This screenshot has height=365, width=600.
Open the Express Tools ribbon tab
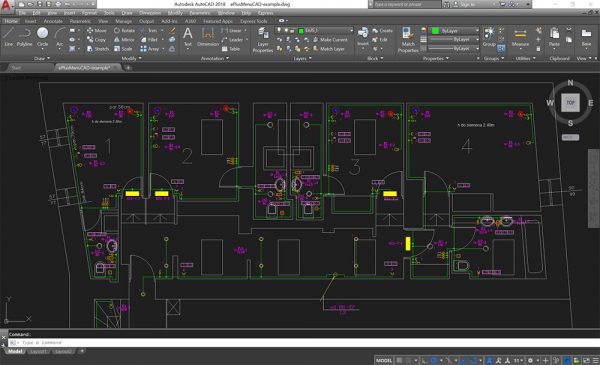[x=253, y=21]
